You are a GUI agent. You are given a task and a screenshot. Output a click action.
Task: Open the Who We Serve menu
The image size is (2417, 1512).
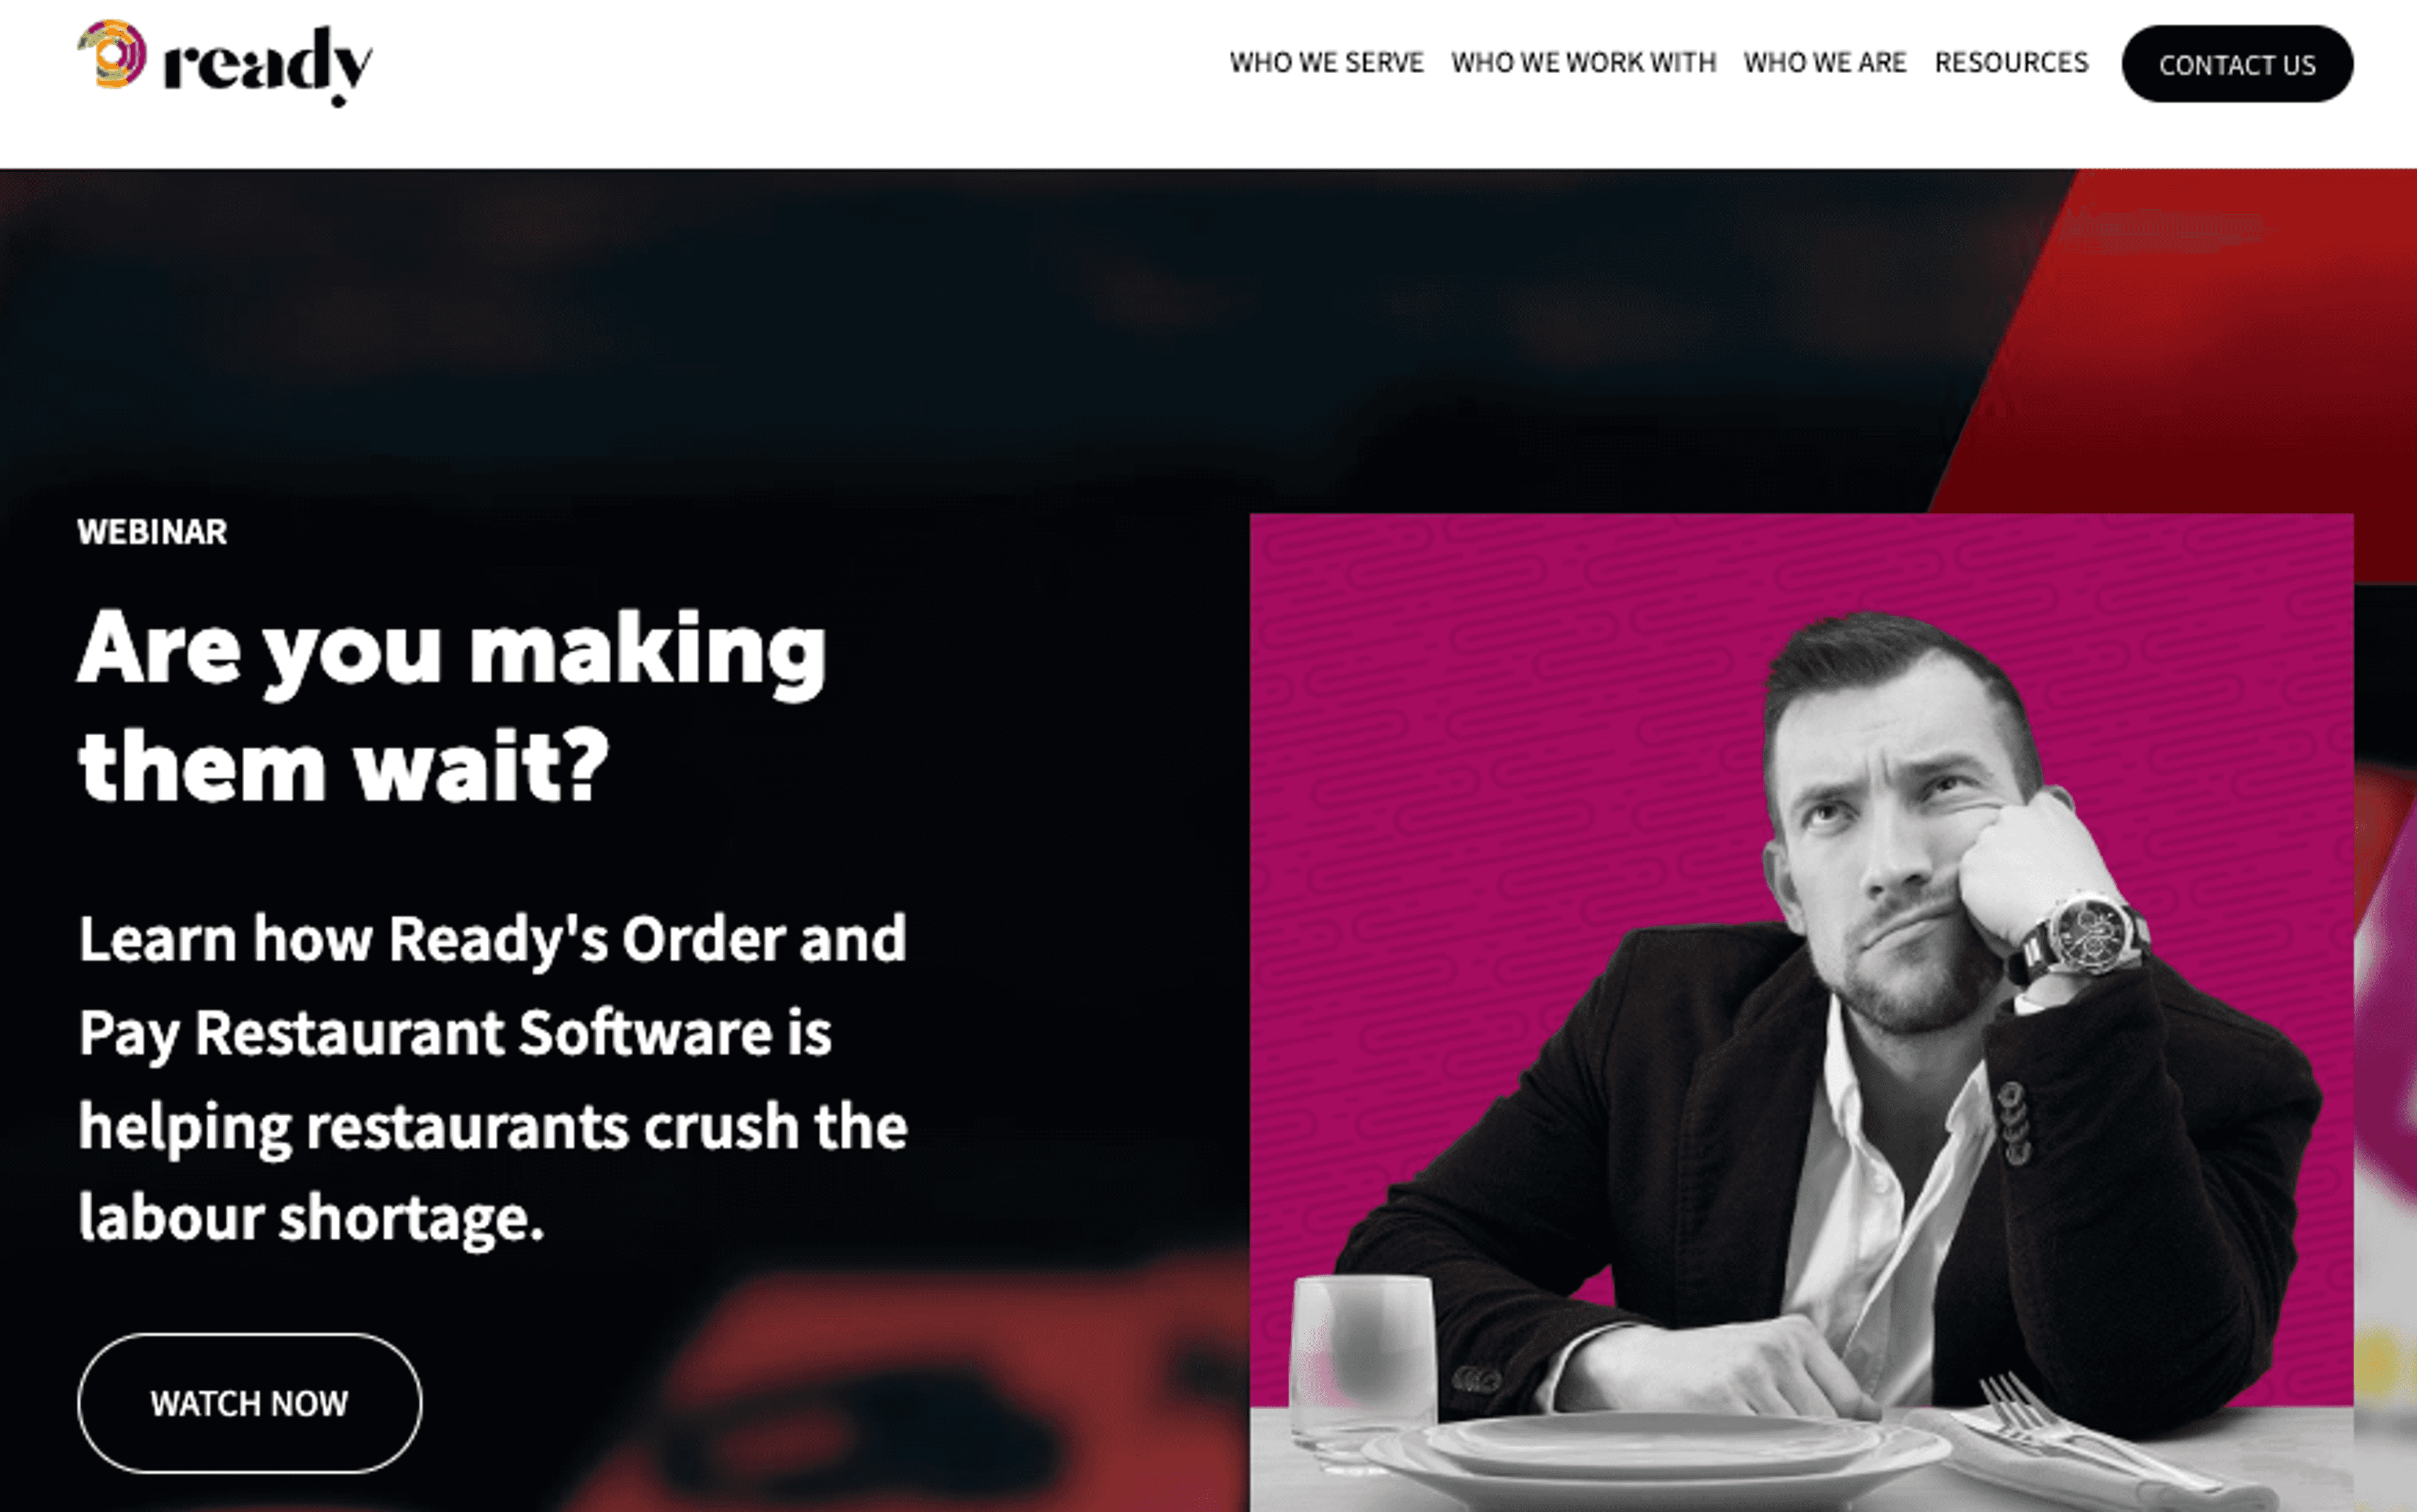(x=1326, y=63)
